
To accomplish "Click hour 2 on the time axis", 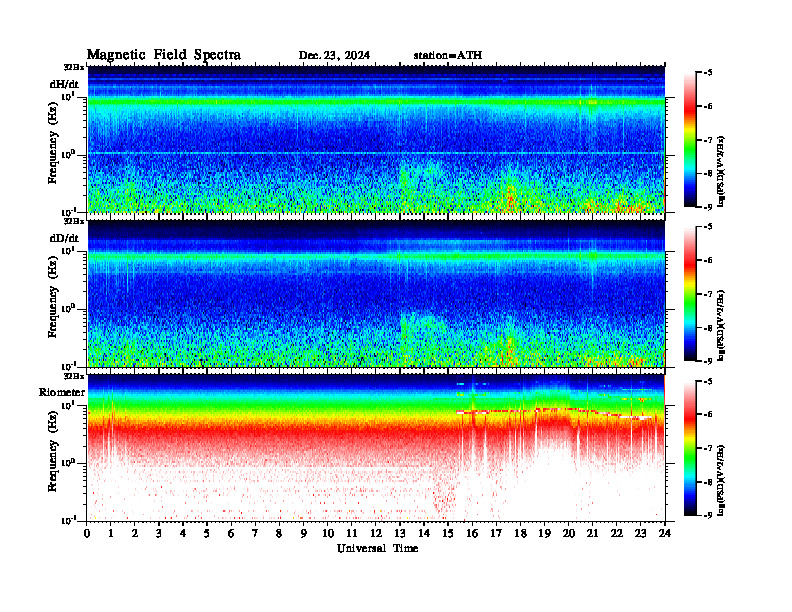I will 135,533.
